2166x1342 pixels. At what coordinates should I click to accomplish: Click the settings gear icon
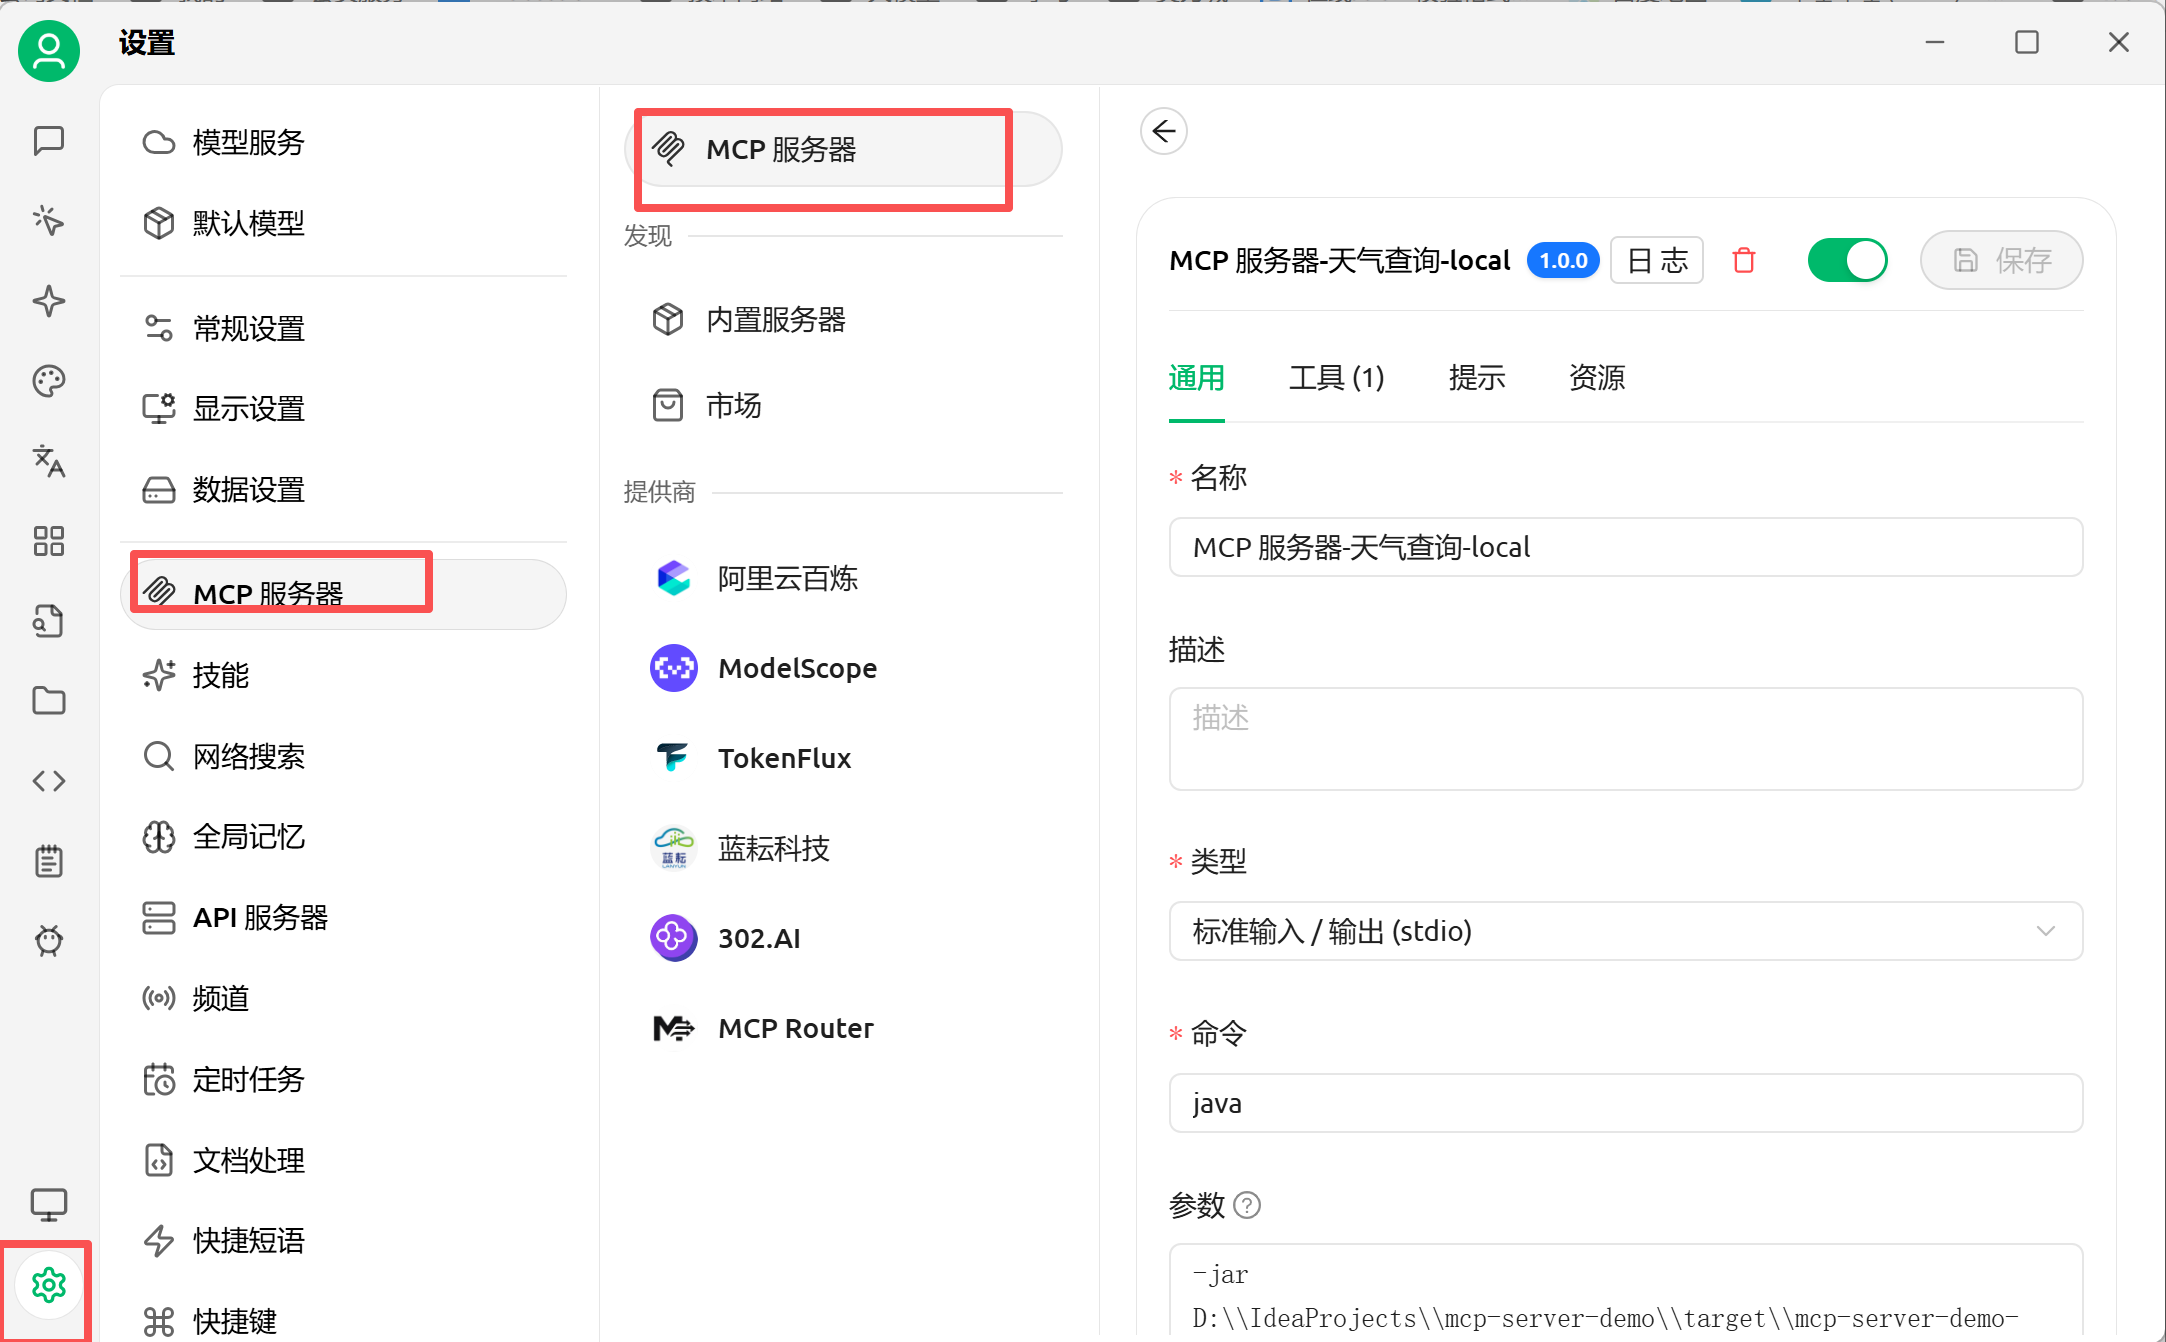click(48, 1285)
